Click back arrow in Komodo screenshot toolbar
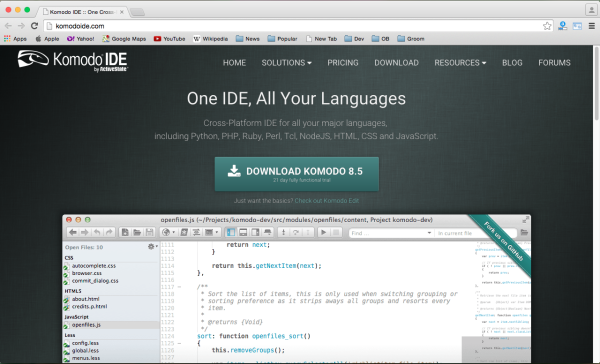Viewport: 600px width, 364px height. [x=73, y=232]
